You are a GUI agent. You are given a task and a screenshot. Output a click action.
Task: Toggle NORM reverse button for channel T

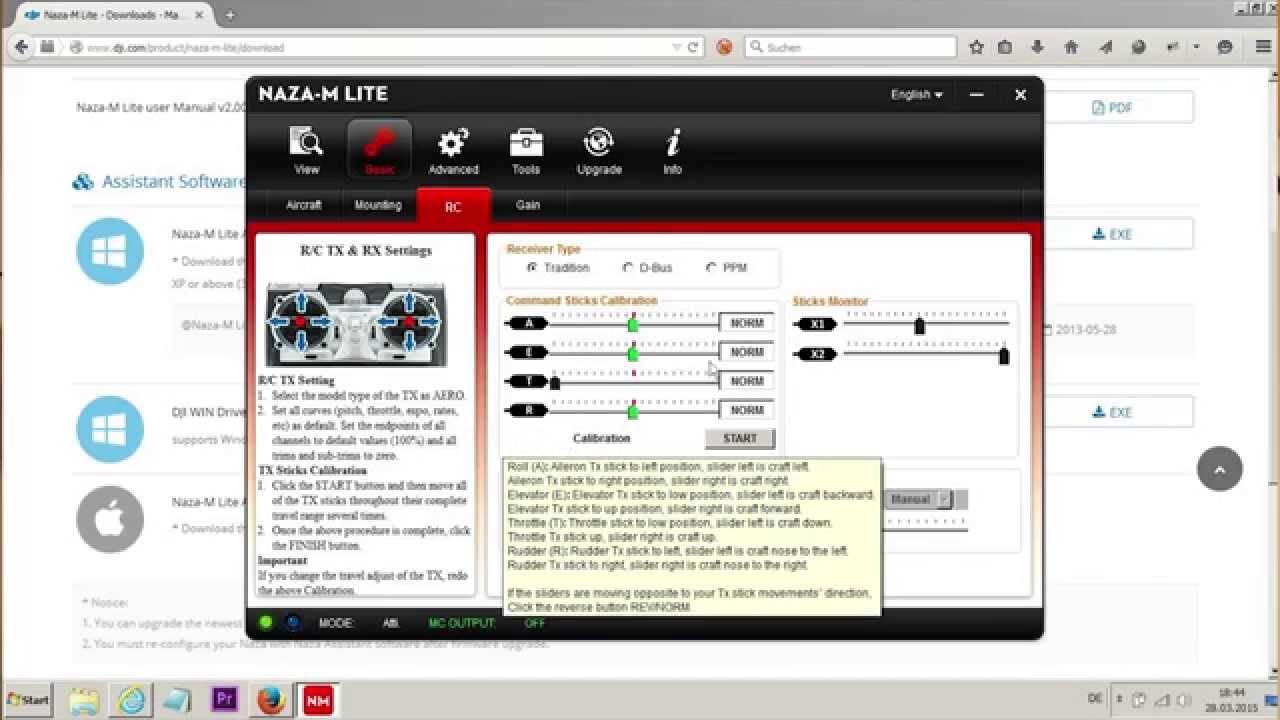(x=747, y=381)
